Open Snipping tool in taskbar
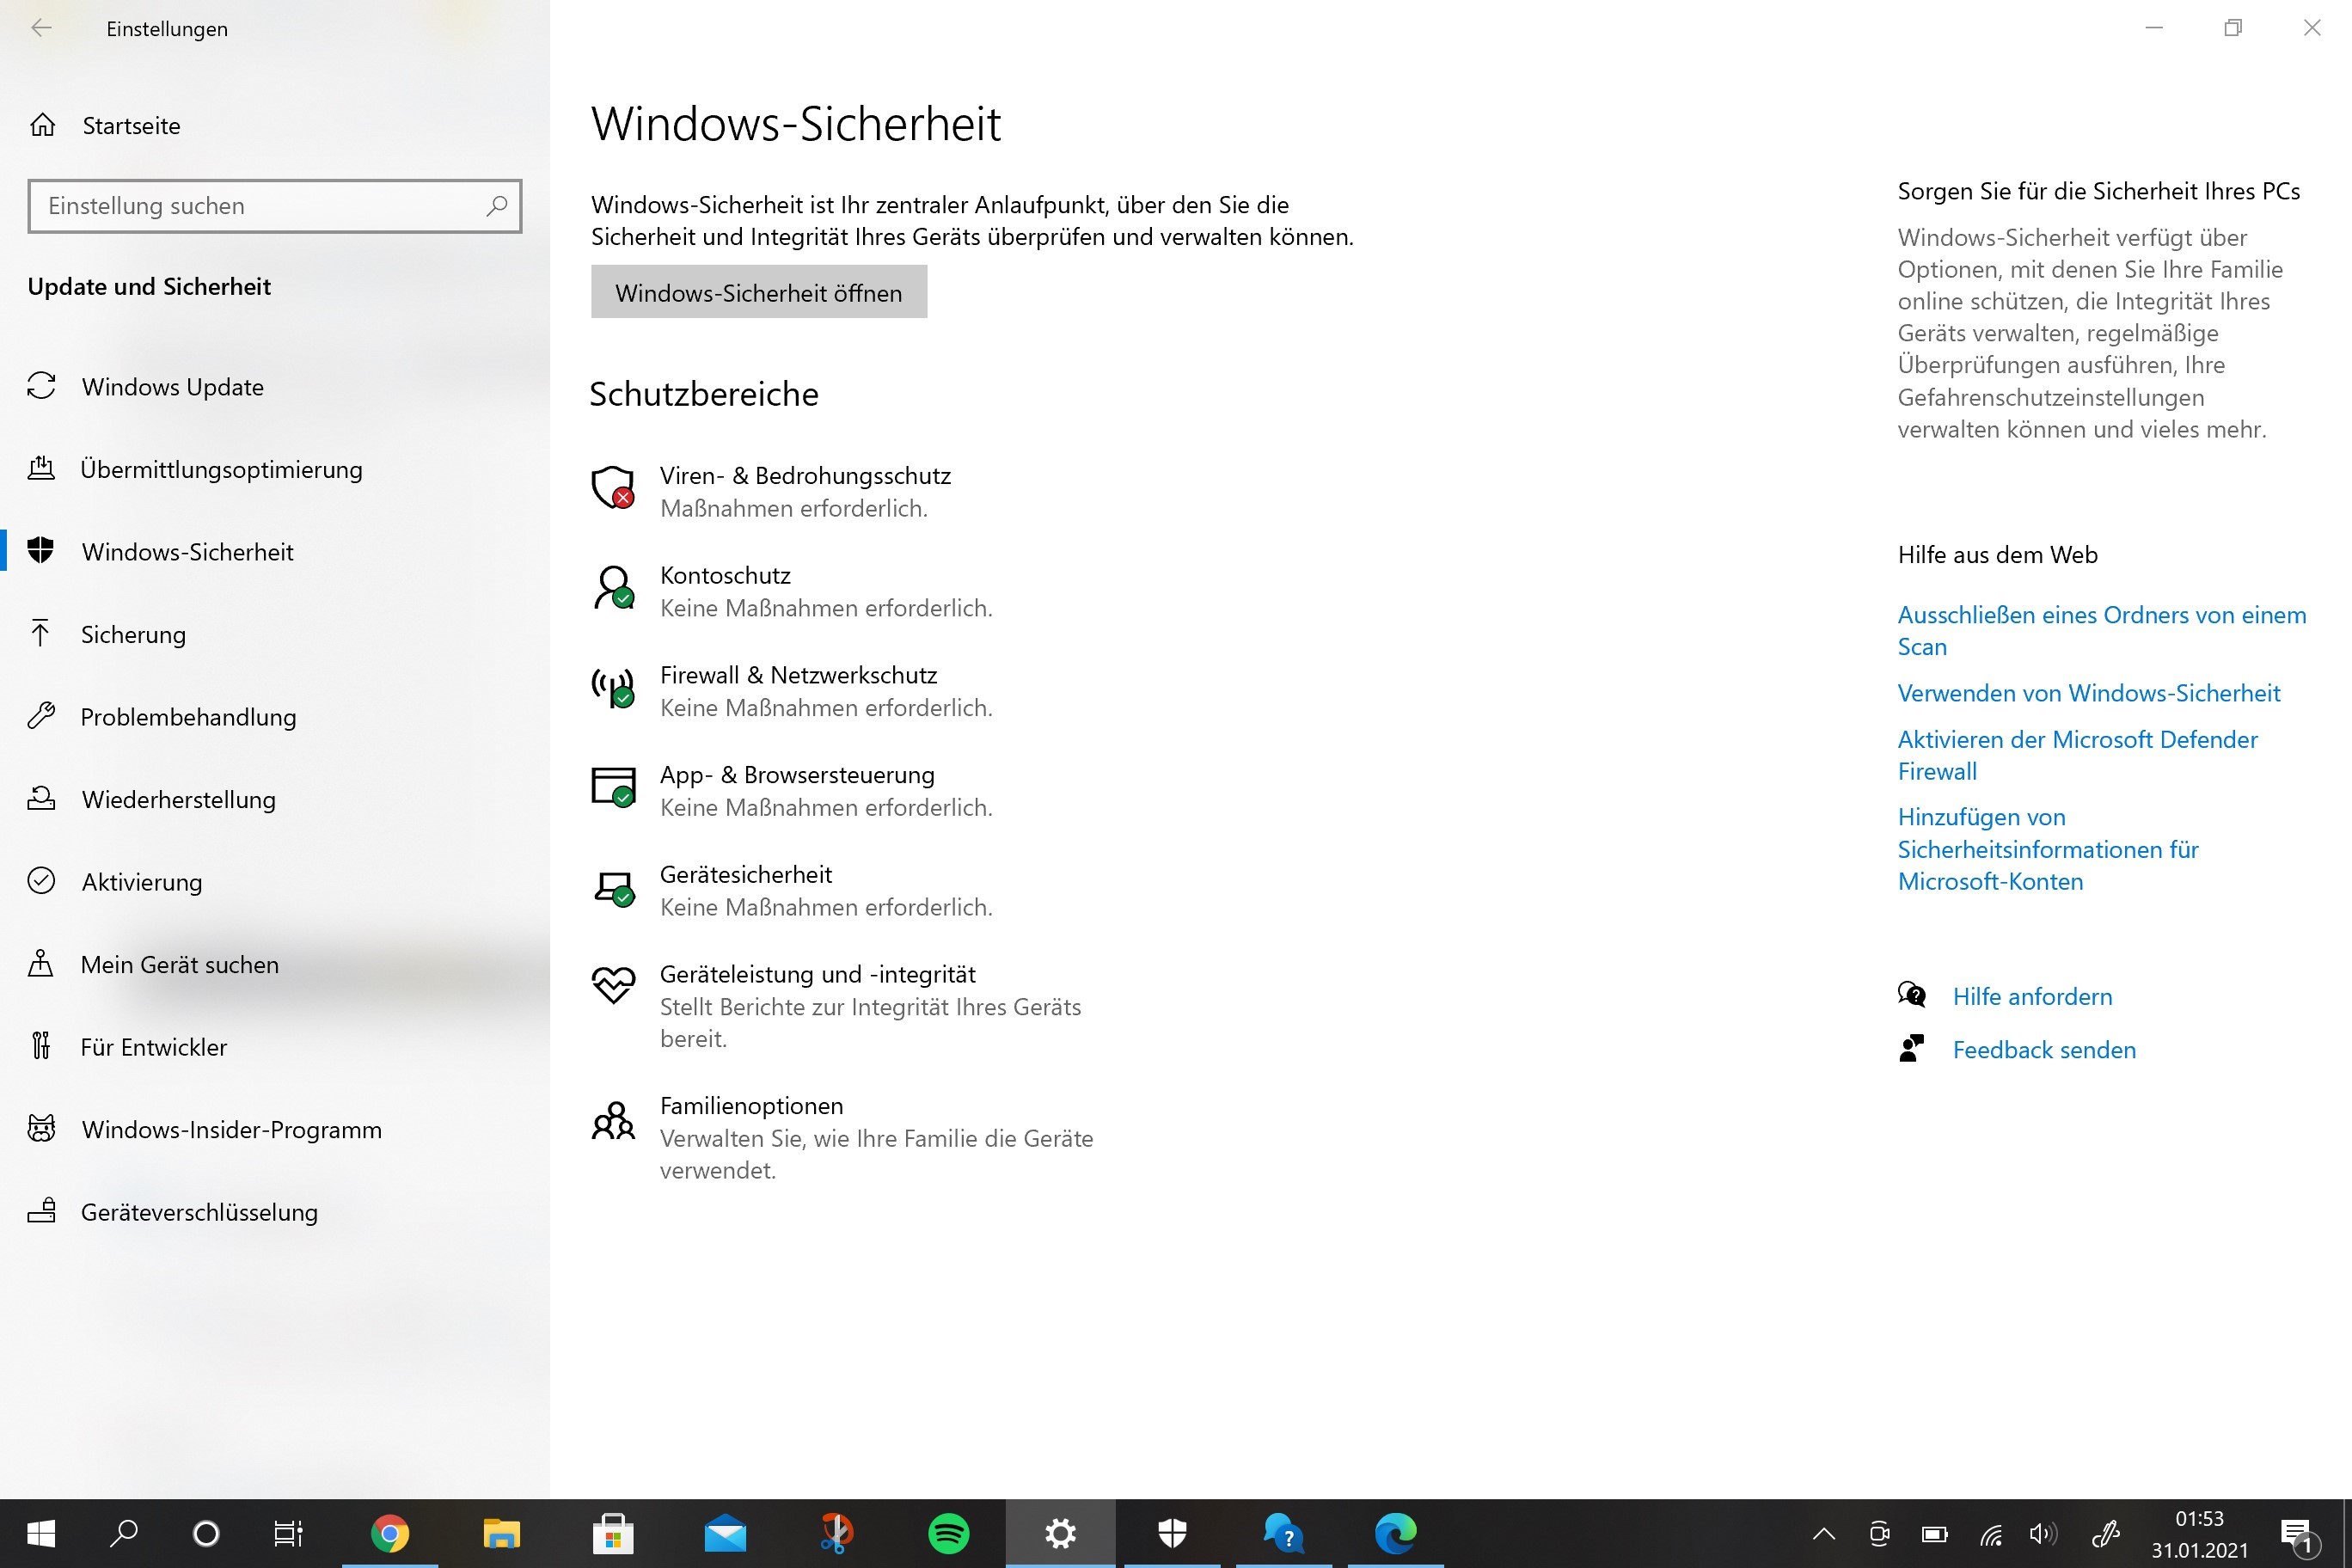This screenshot has height=1568, width=2352. (x=837, y=1533)
